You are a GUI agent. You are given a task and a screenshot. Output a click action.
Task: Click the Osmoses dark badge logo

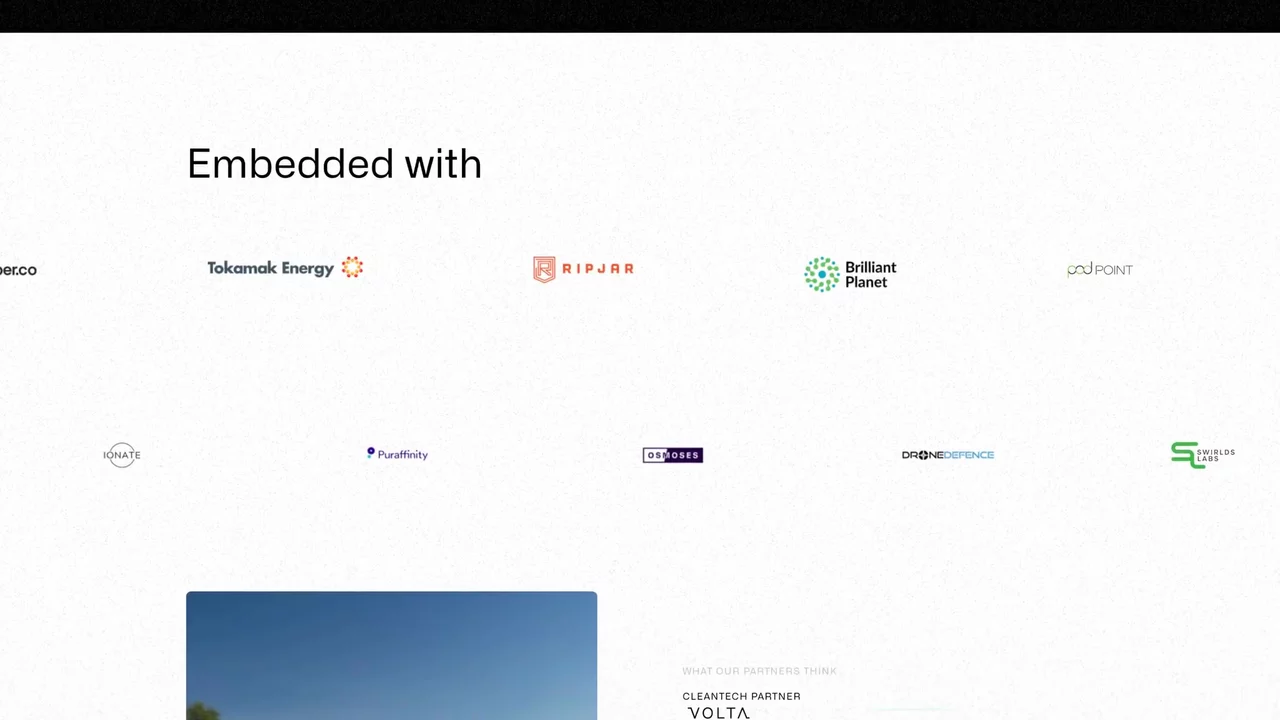pos(673,455)
